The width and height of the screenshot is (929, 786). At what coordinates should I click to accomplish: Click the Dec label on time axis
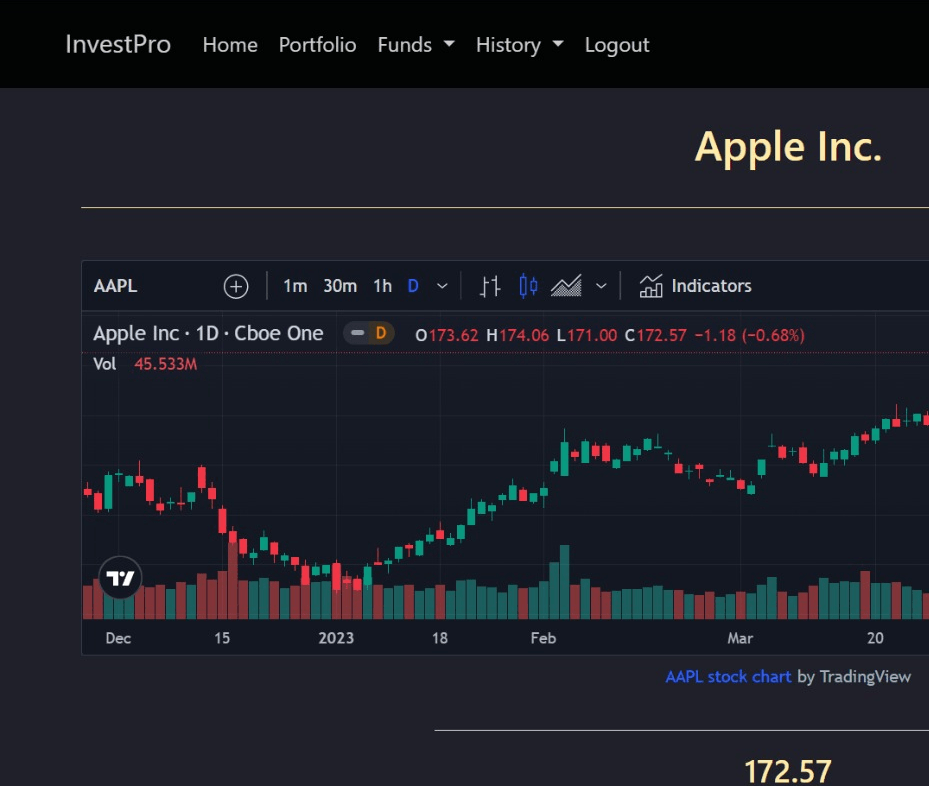tap(118, 638)
